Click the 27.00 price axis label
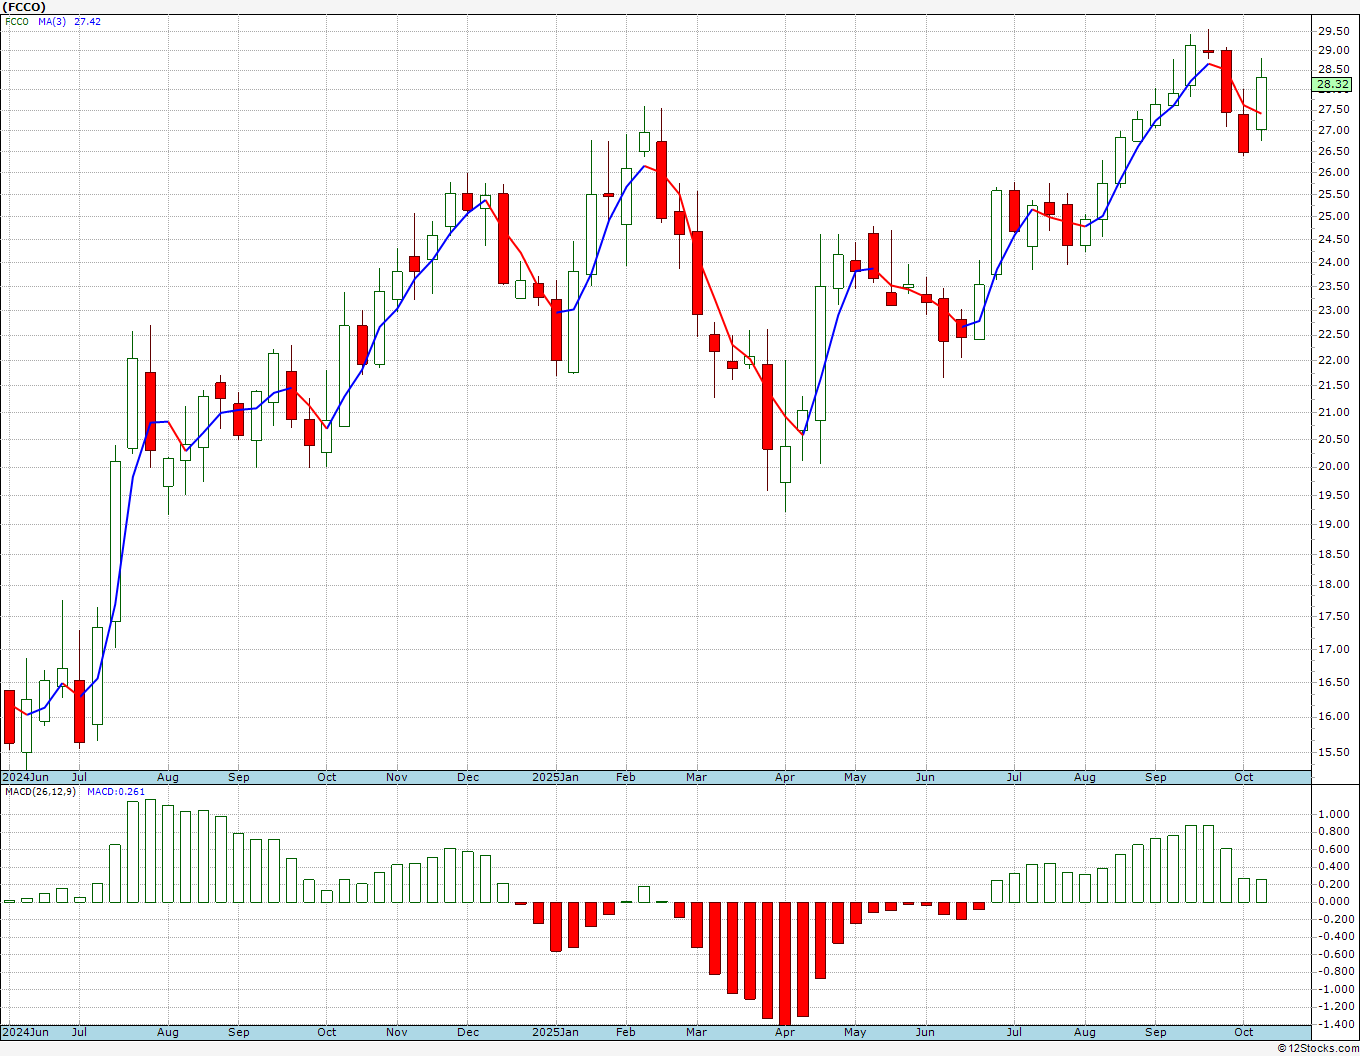This screenshot has width=1360, height=1056. tap(1333, 130)
